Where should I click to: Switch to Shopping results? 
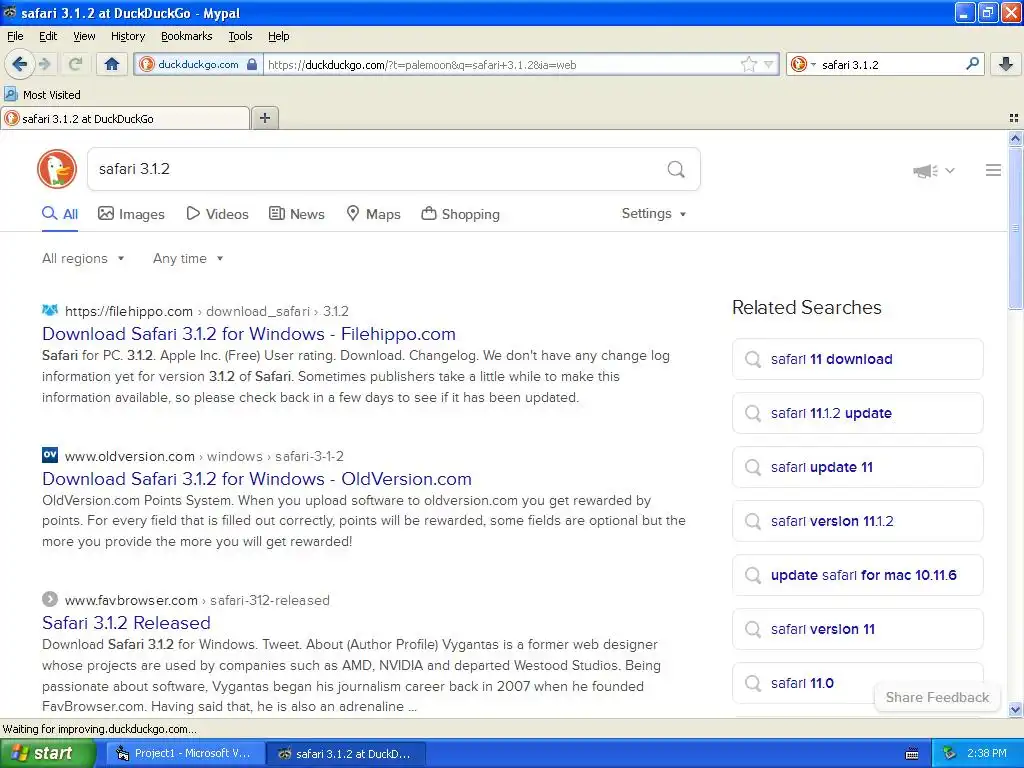tap(460, 214)
